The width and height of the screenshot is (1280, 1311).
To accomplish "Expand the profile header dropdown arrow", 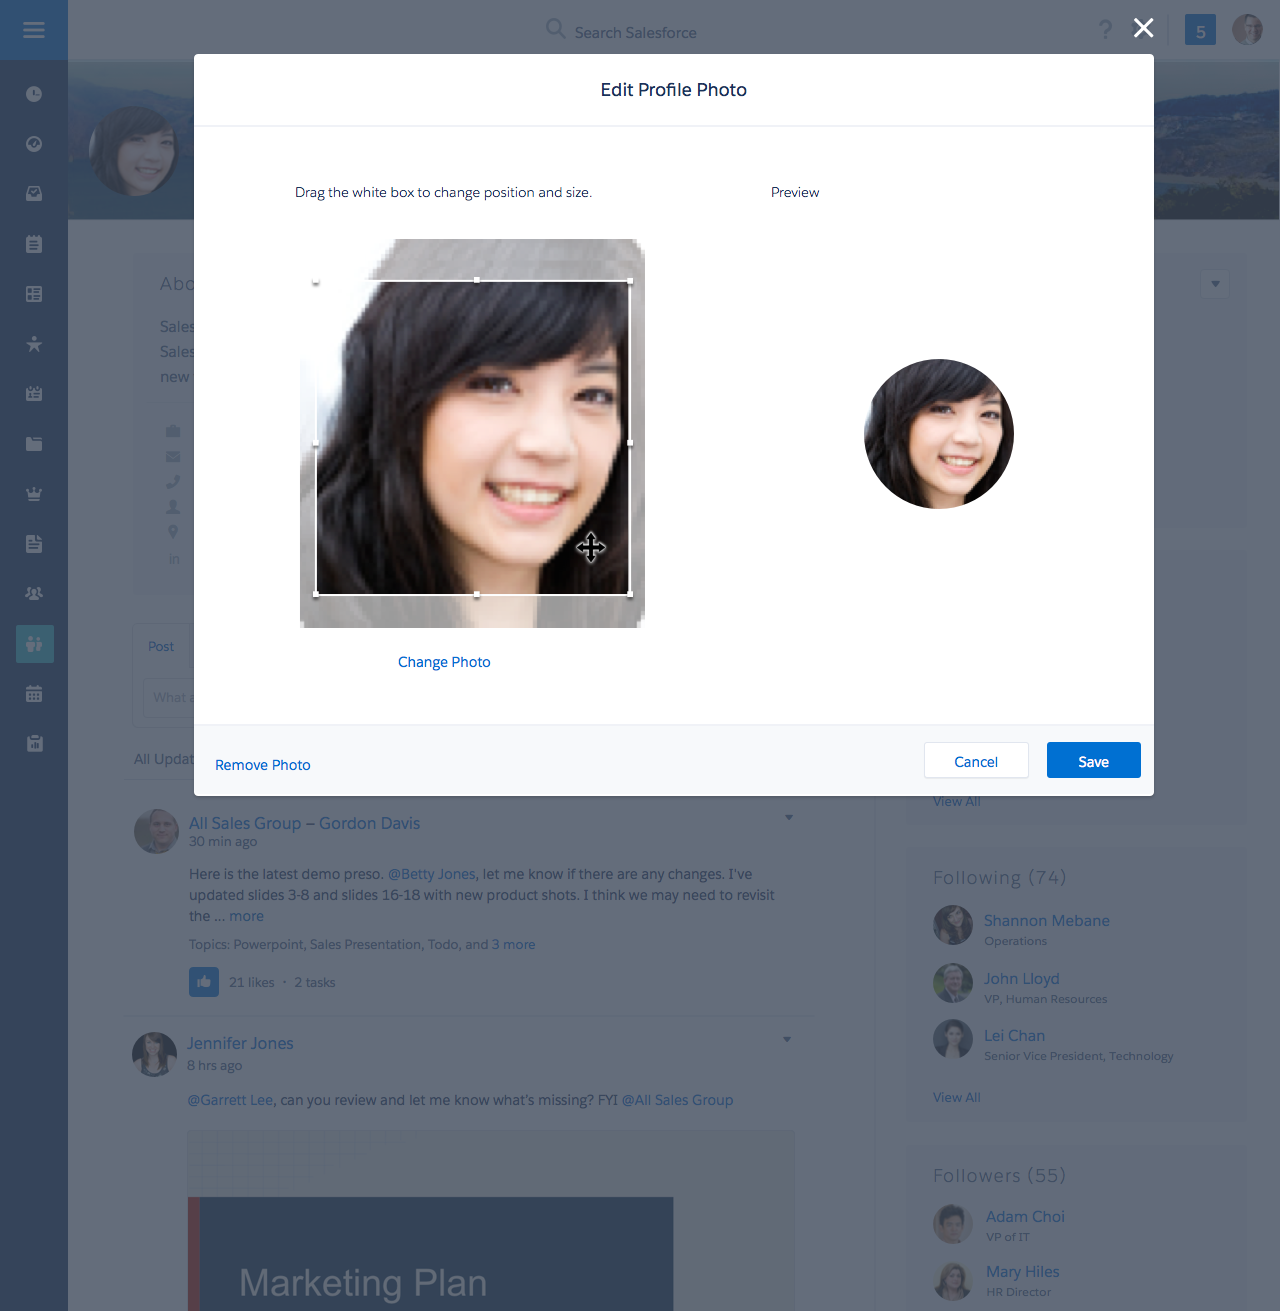I will pos(1215,284).
